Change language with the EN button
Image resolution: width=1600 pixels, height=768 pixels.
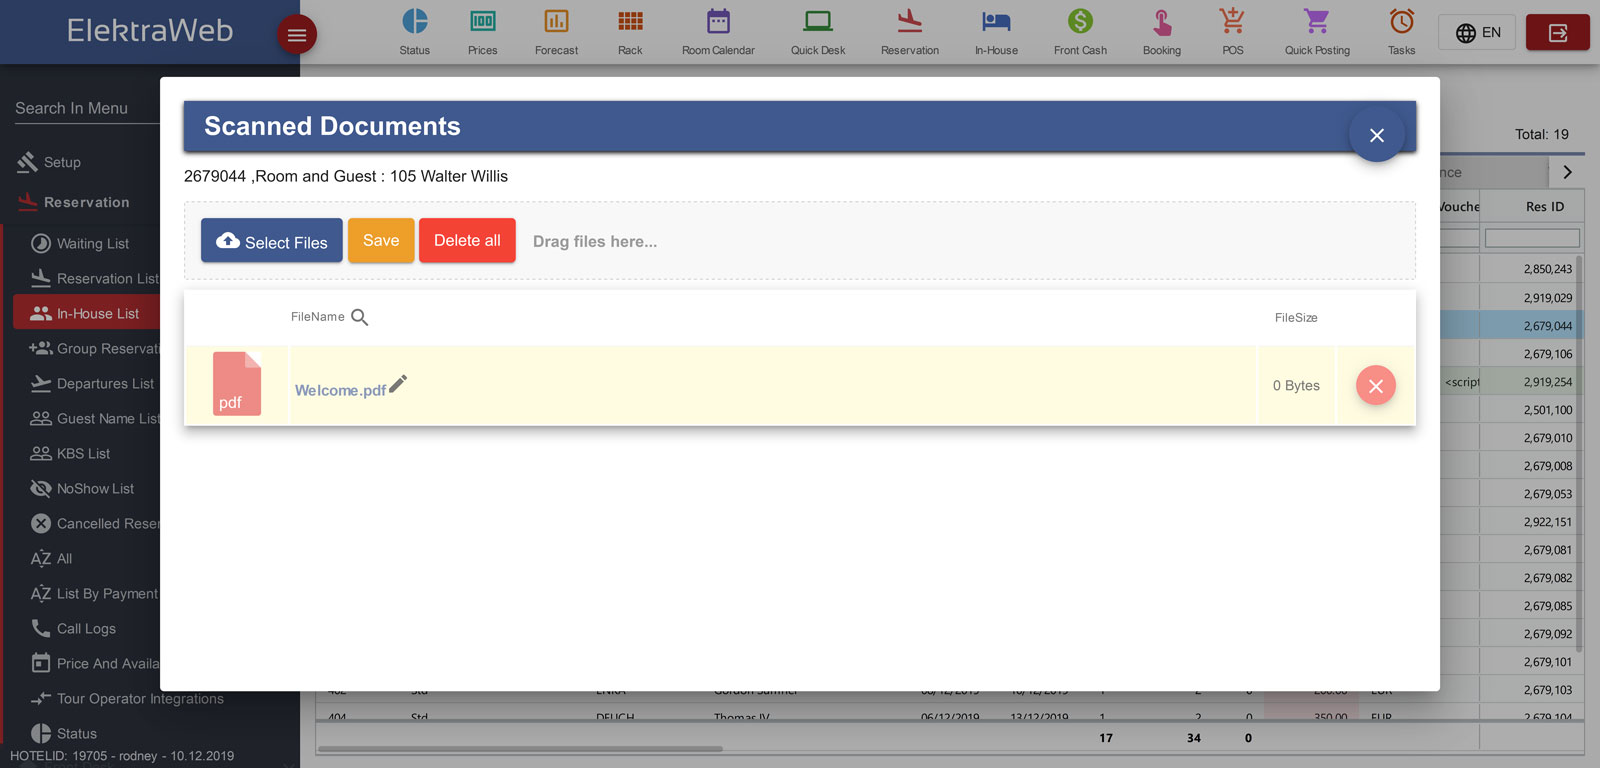click(1477, 33)
